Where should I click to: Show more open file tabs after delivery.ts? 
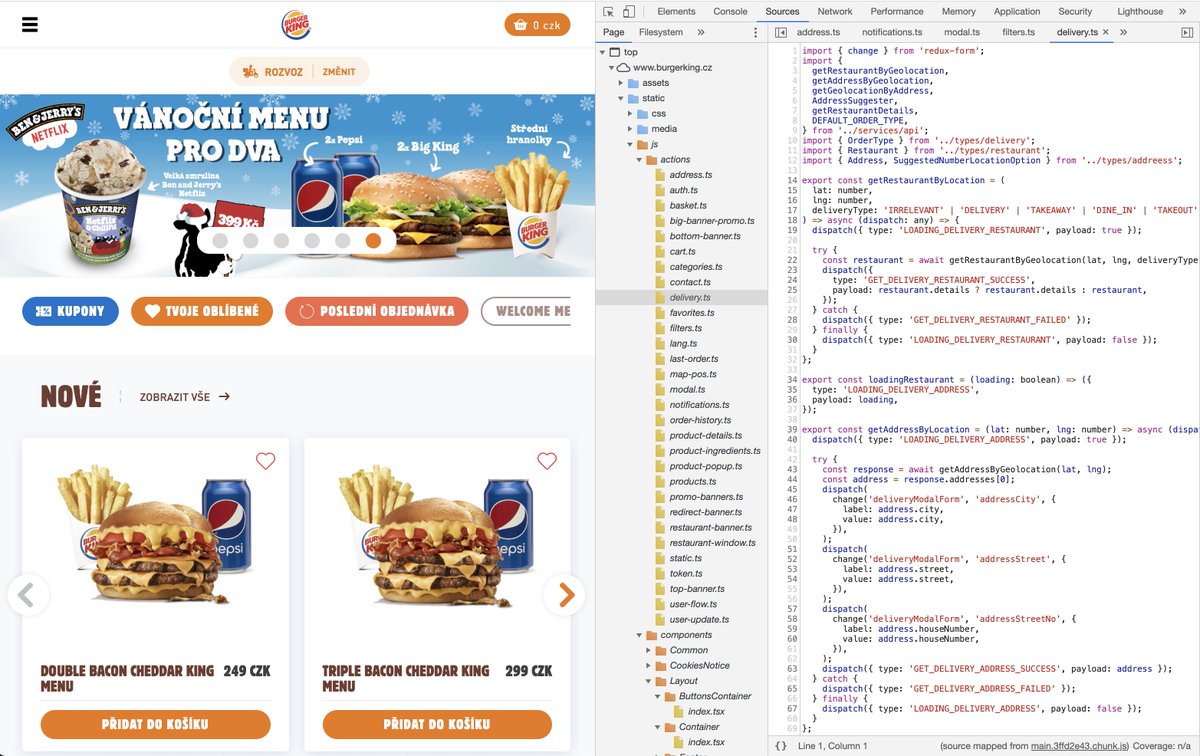[1124, 32]
